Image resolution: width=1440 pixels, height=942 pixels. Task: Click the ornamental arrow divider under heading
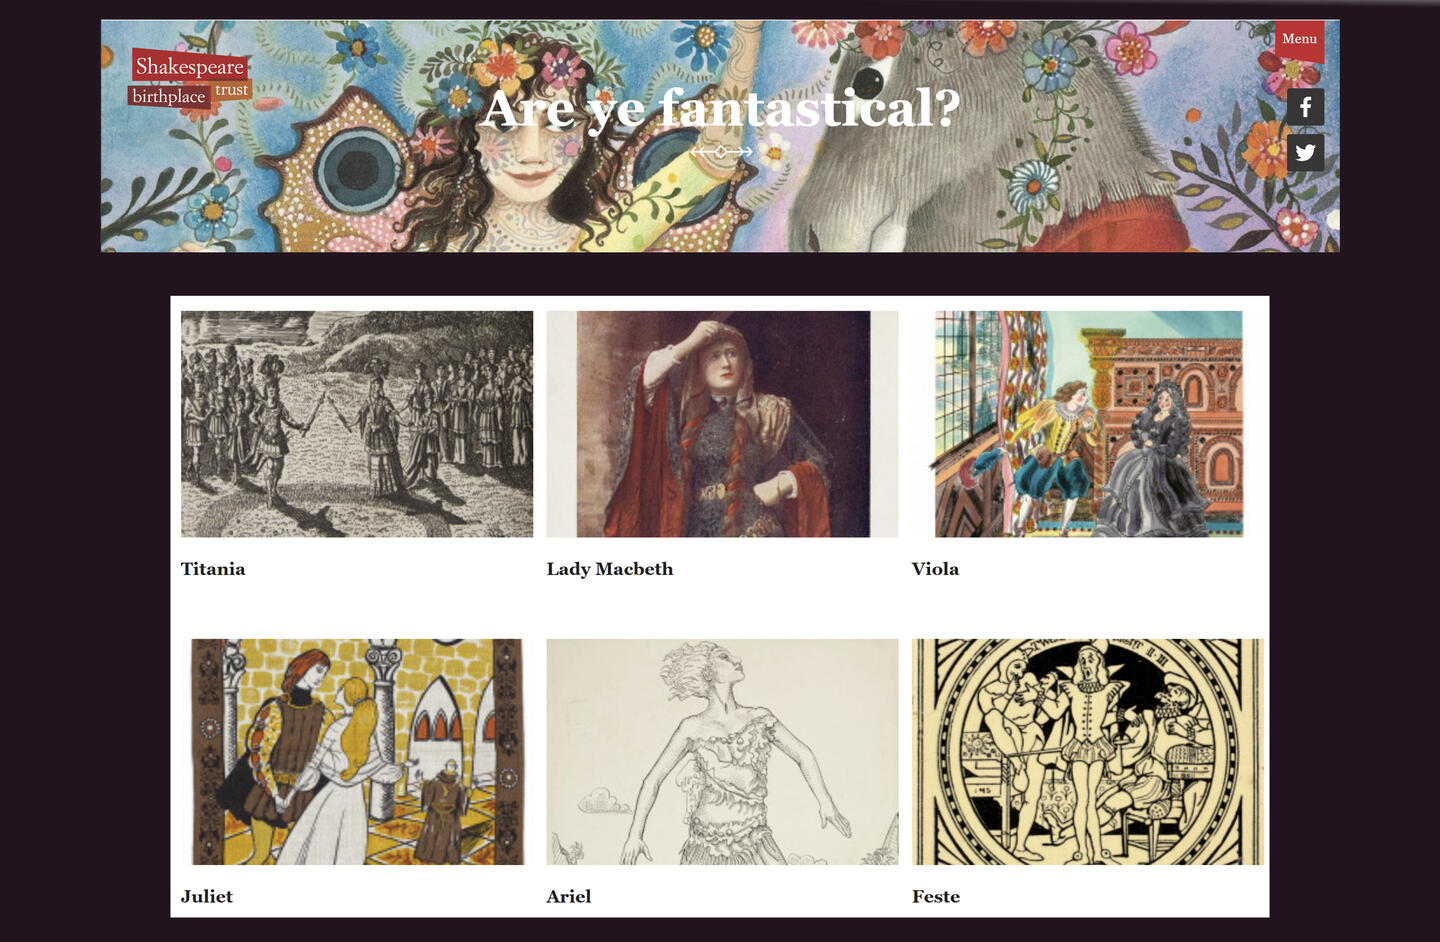coord(721,151)
